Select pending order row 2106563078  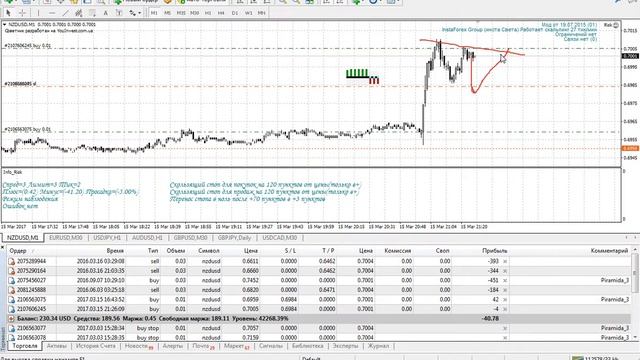(319, 338)
